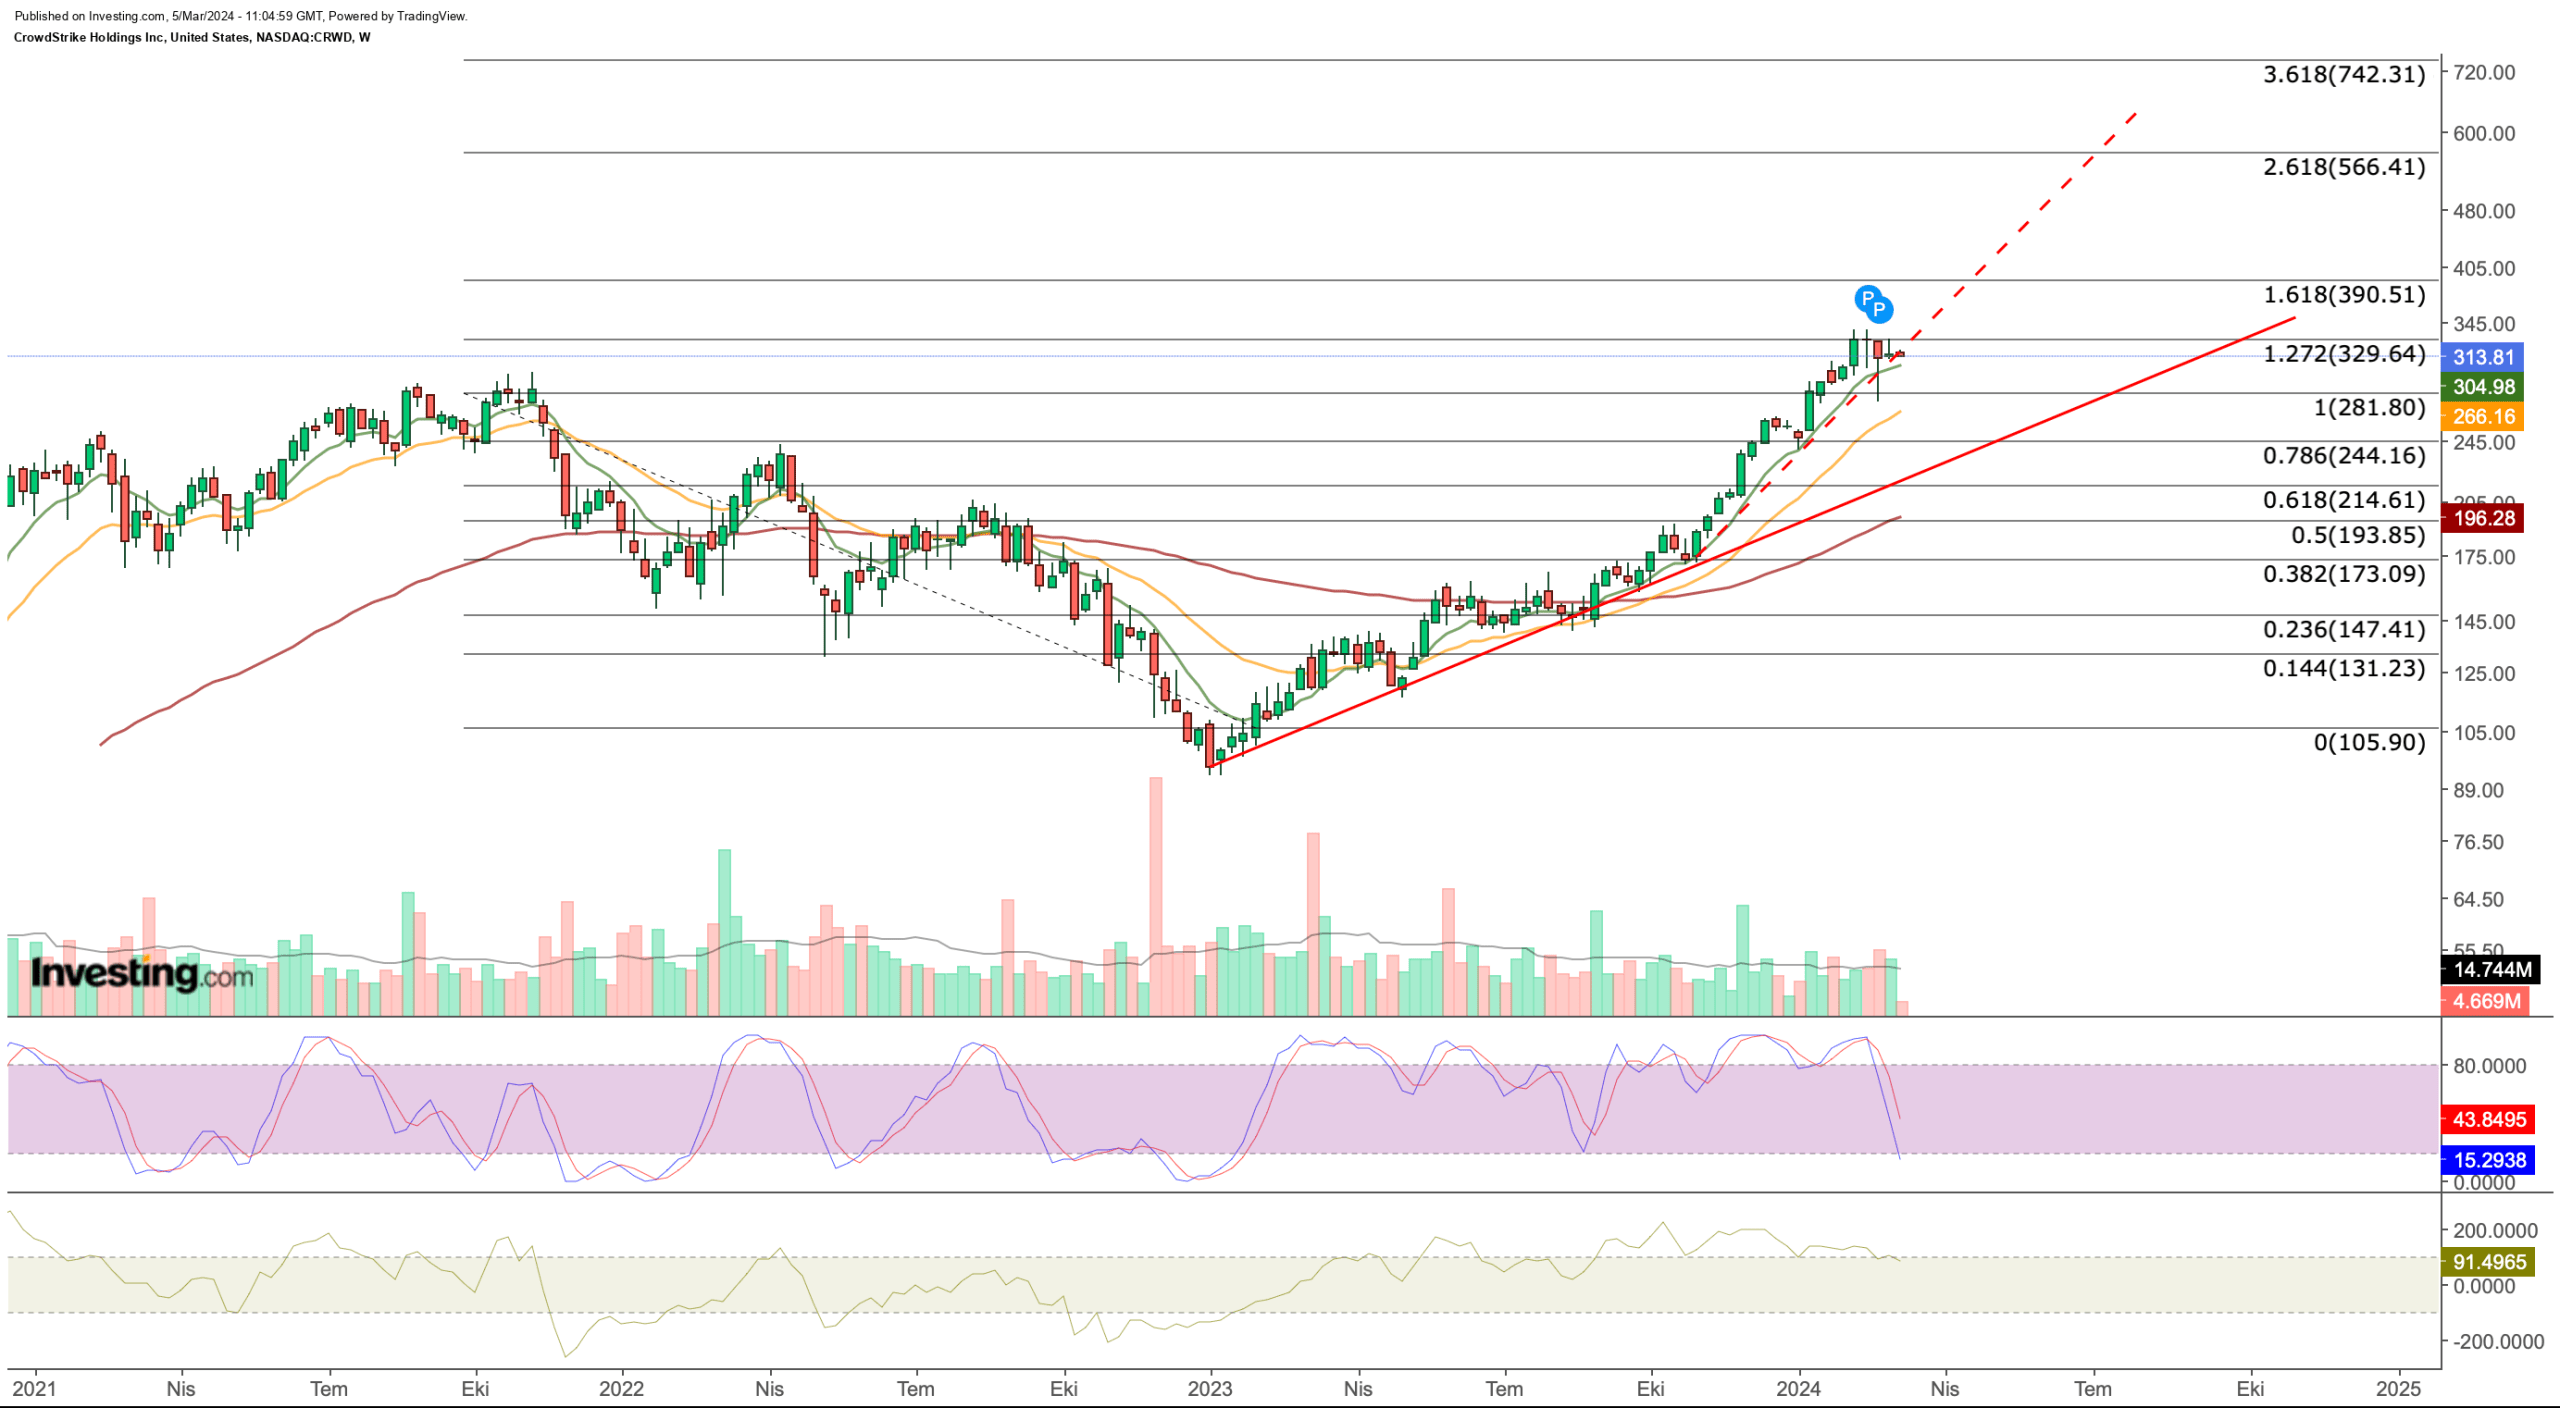Click the 720.00 price axis label

2484,72
